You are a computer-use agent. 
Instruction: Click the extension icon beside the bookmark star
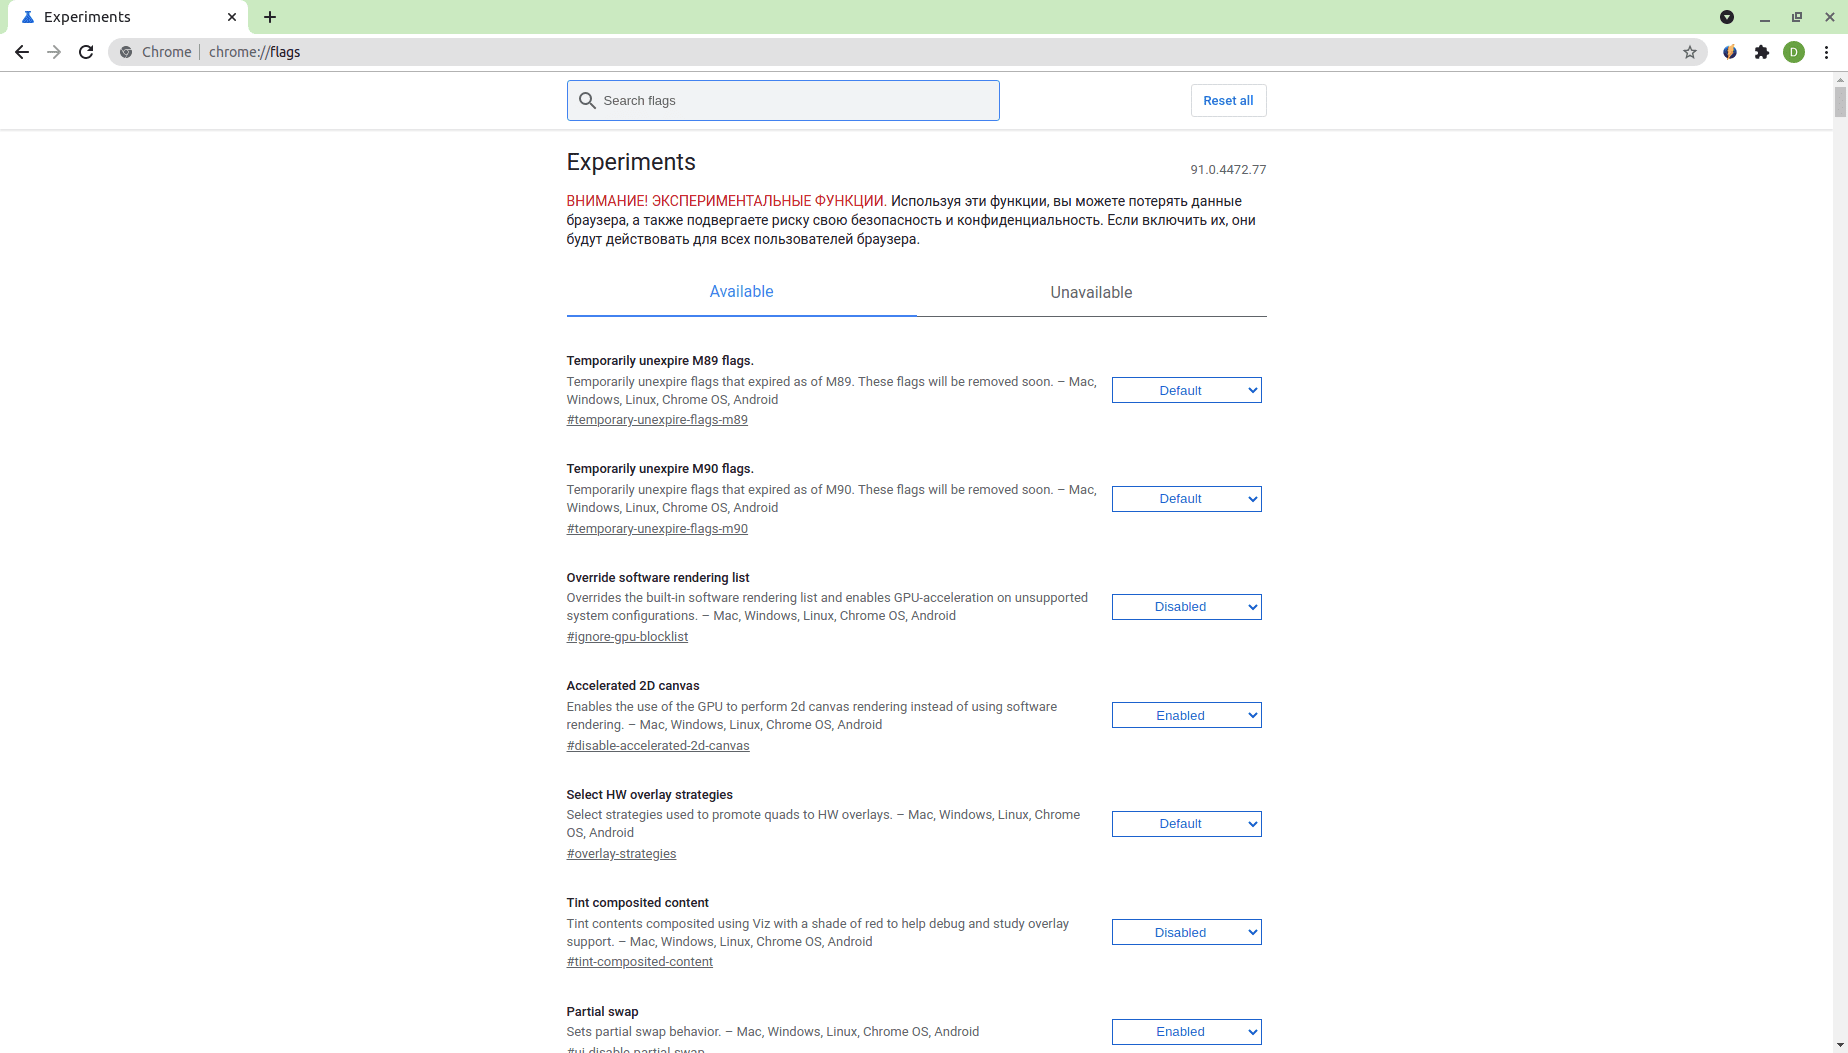(1730, 52)
